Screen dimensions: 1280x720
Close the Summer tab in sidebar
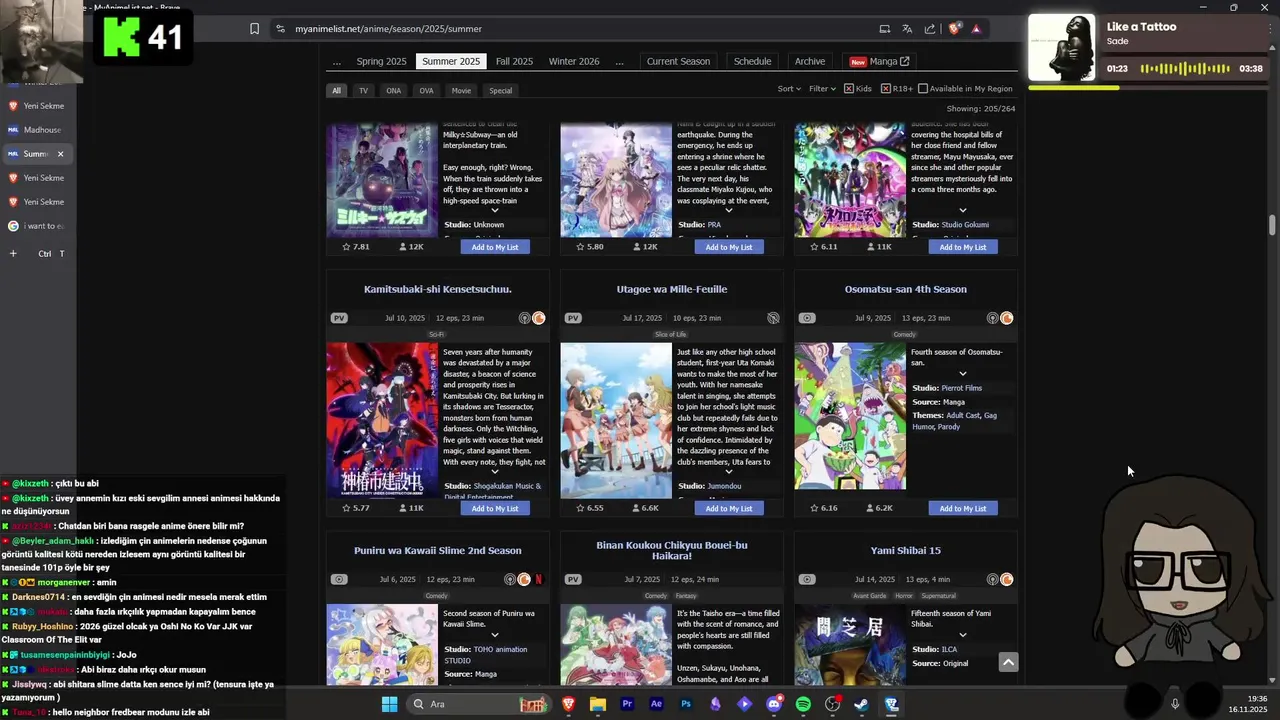[x=60, y=154]
